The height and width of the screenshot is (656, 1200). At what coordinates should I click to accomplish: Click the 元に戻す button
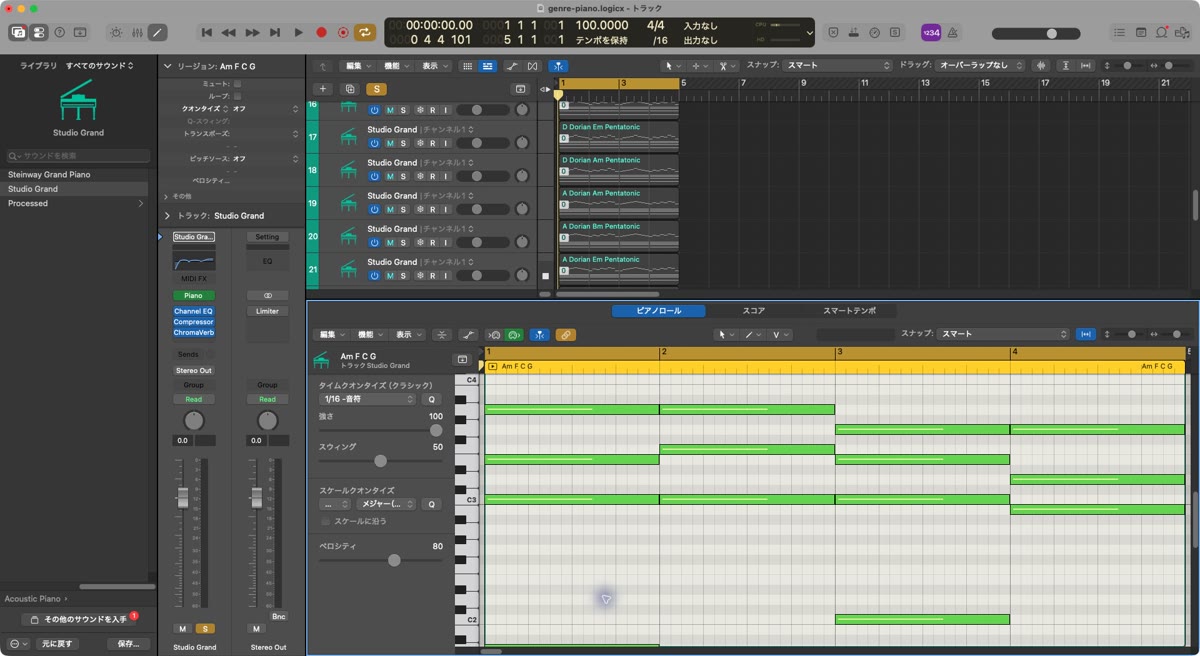[57, 644]
